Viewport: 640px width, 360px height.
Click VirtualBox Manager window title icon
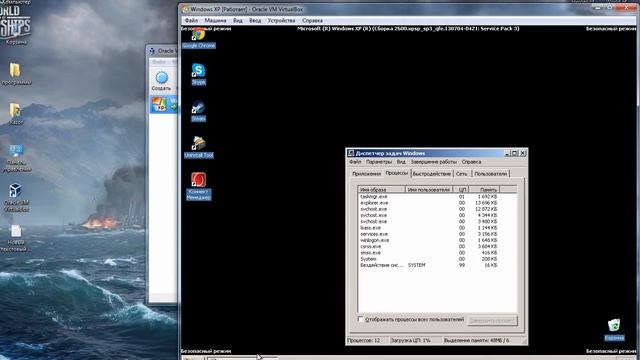coord(152,51)
